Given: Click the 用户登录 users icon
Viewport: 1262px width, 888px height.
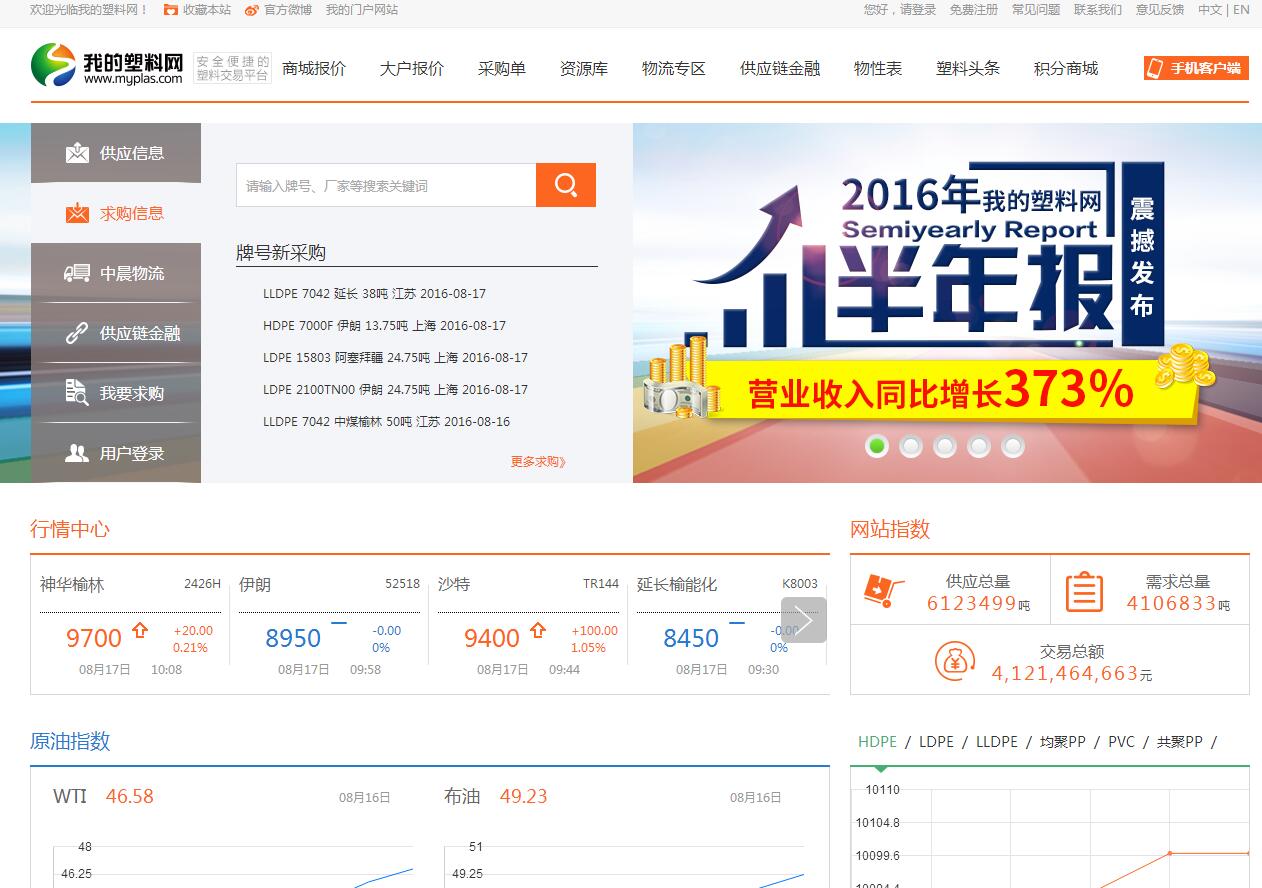Looking at the screenshot, I should [77, 453].
